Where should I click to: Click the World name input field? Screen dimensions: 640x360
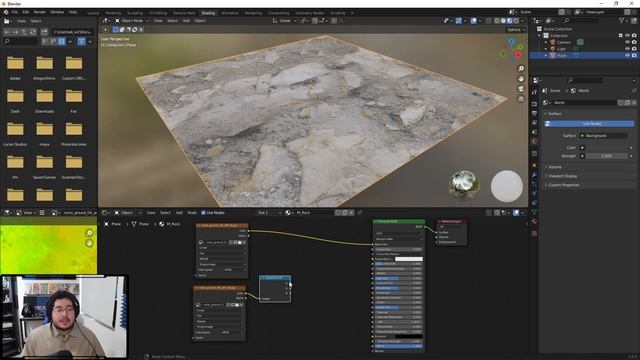click(x=584, y=102)
